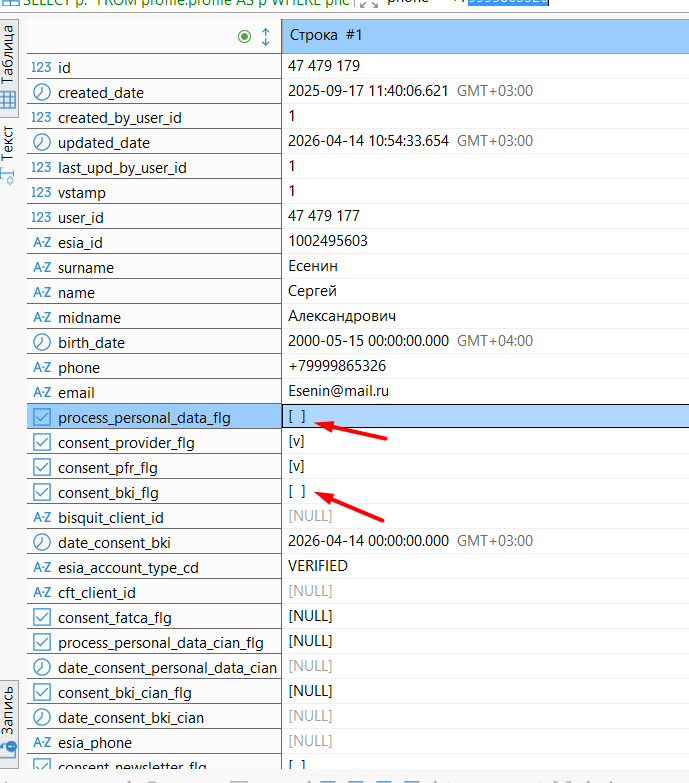Click the blue up-down sort arrows icon
The height and width of the screenshot is (783, 689).
point(266,36)
